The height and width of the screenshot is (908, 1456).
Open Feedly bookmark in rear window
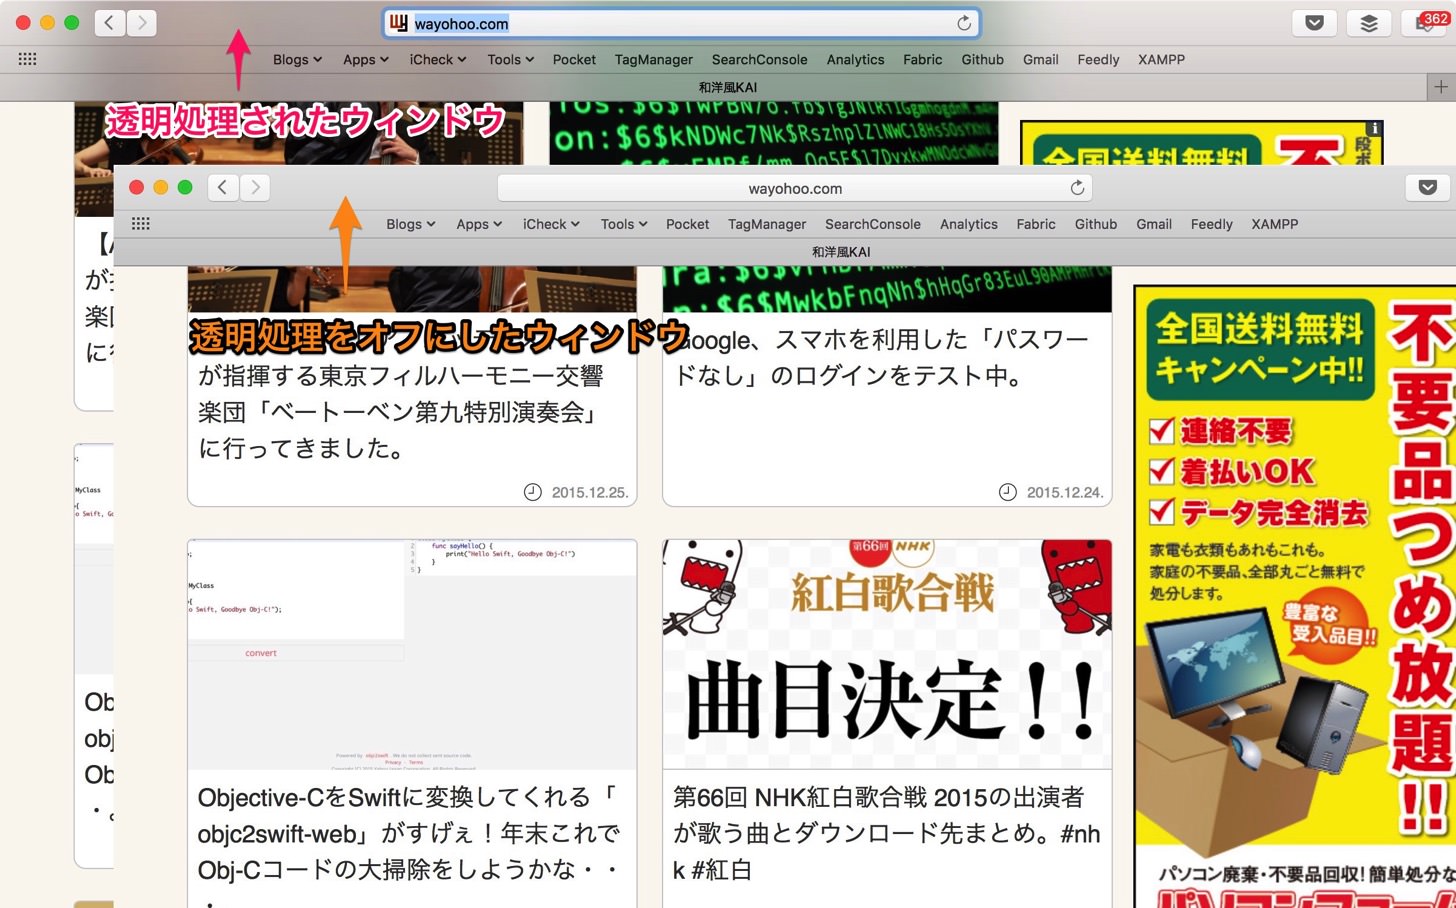point(1098,59)
